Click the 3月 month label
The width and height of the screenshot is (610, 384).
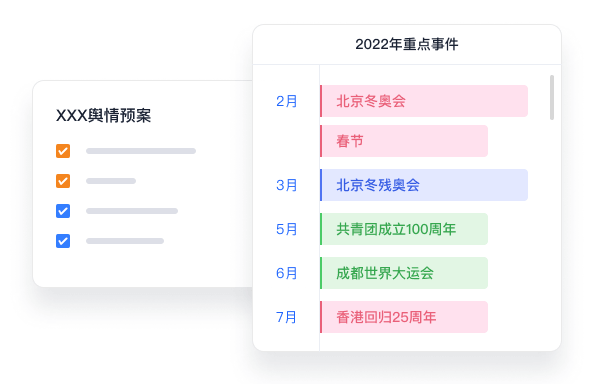coord(287,185)
